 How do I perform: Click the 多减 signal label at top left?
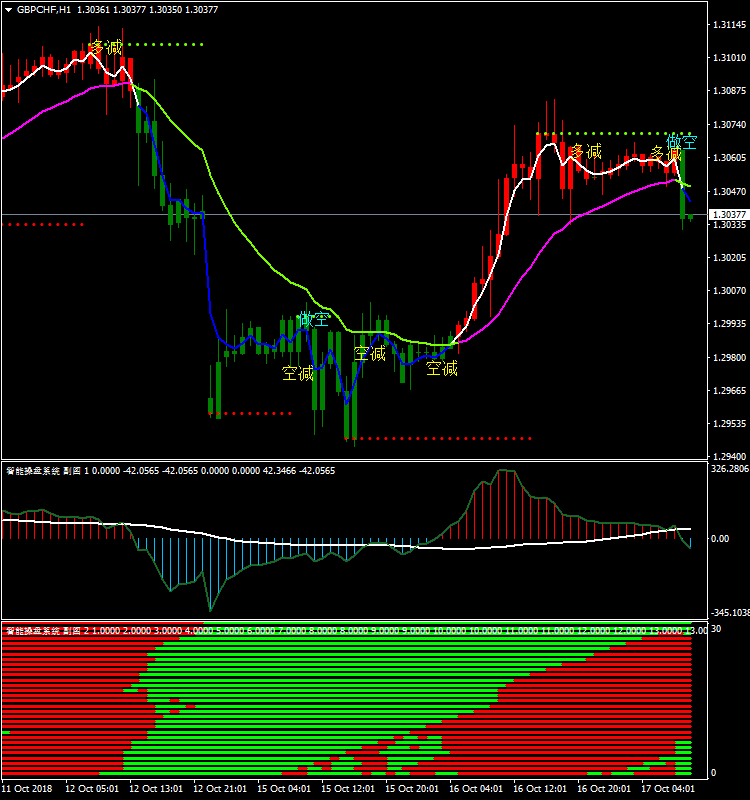tap(105, 47)
